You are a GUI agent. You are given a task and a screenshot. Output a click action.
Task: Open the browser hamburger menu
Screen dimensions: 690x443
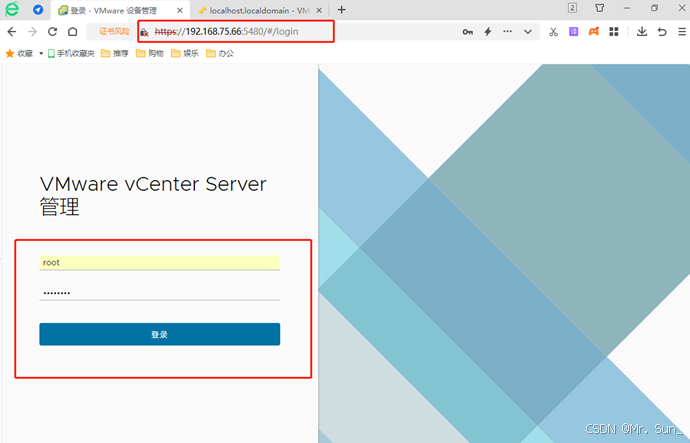point(682,32)
